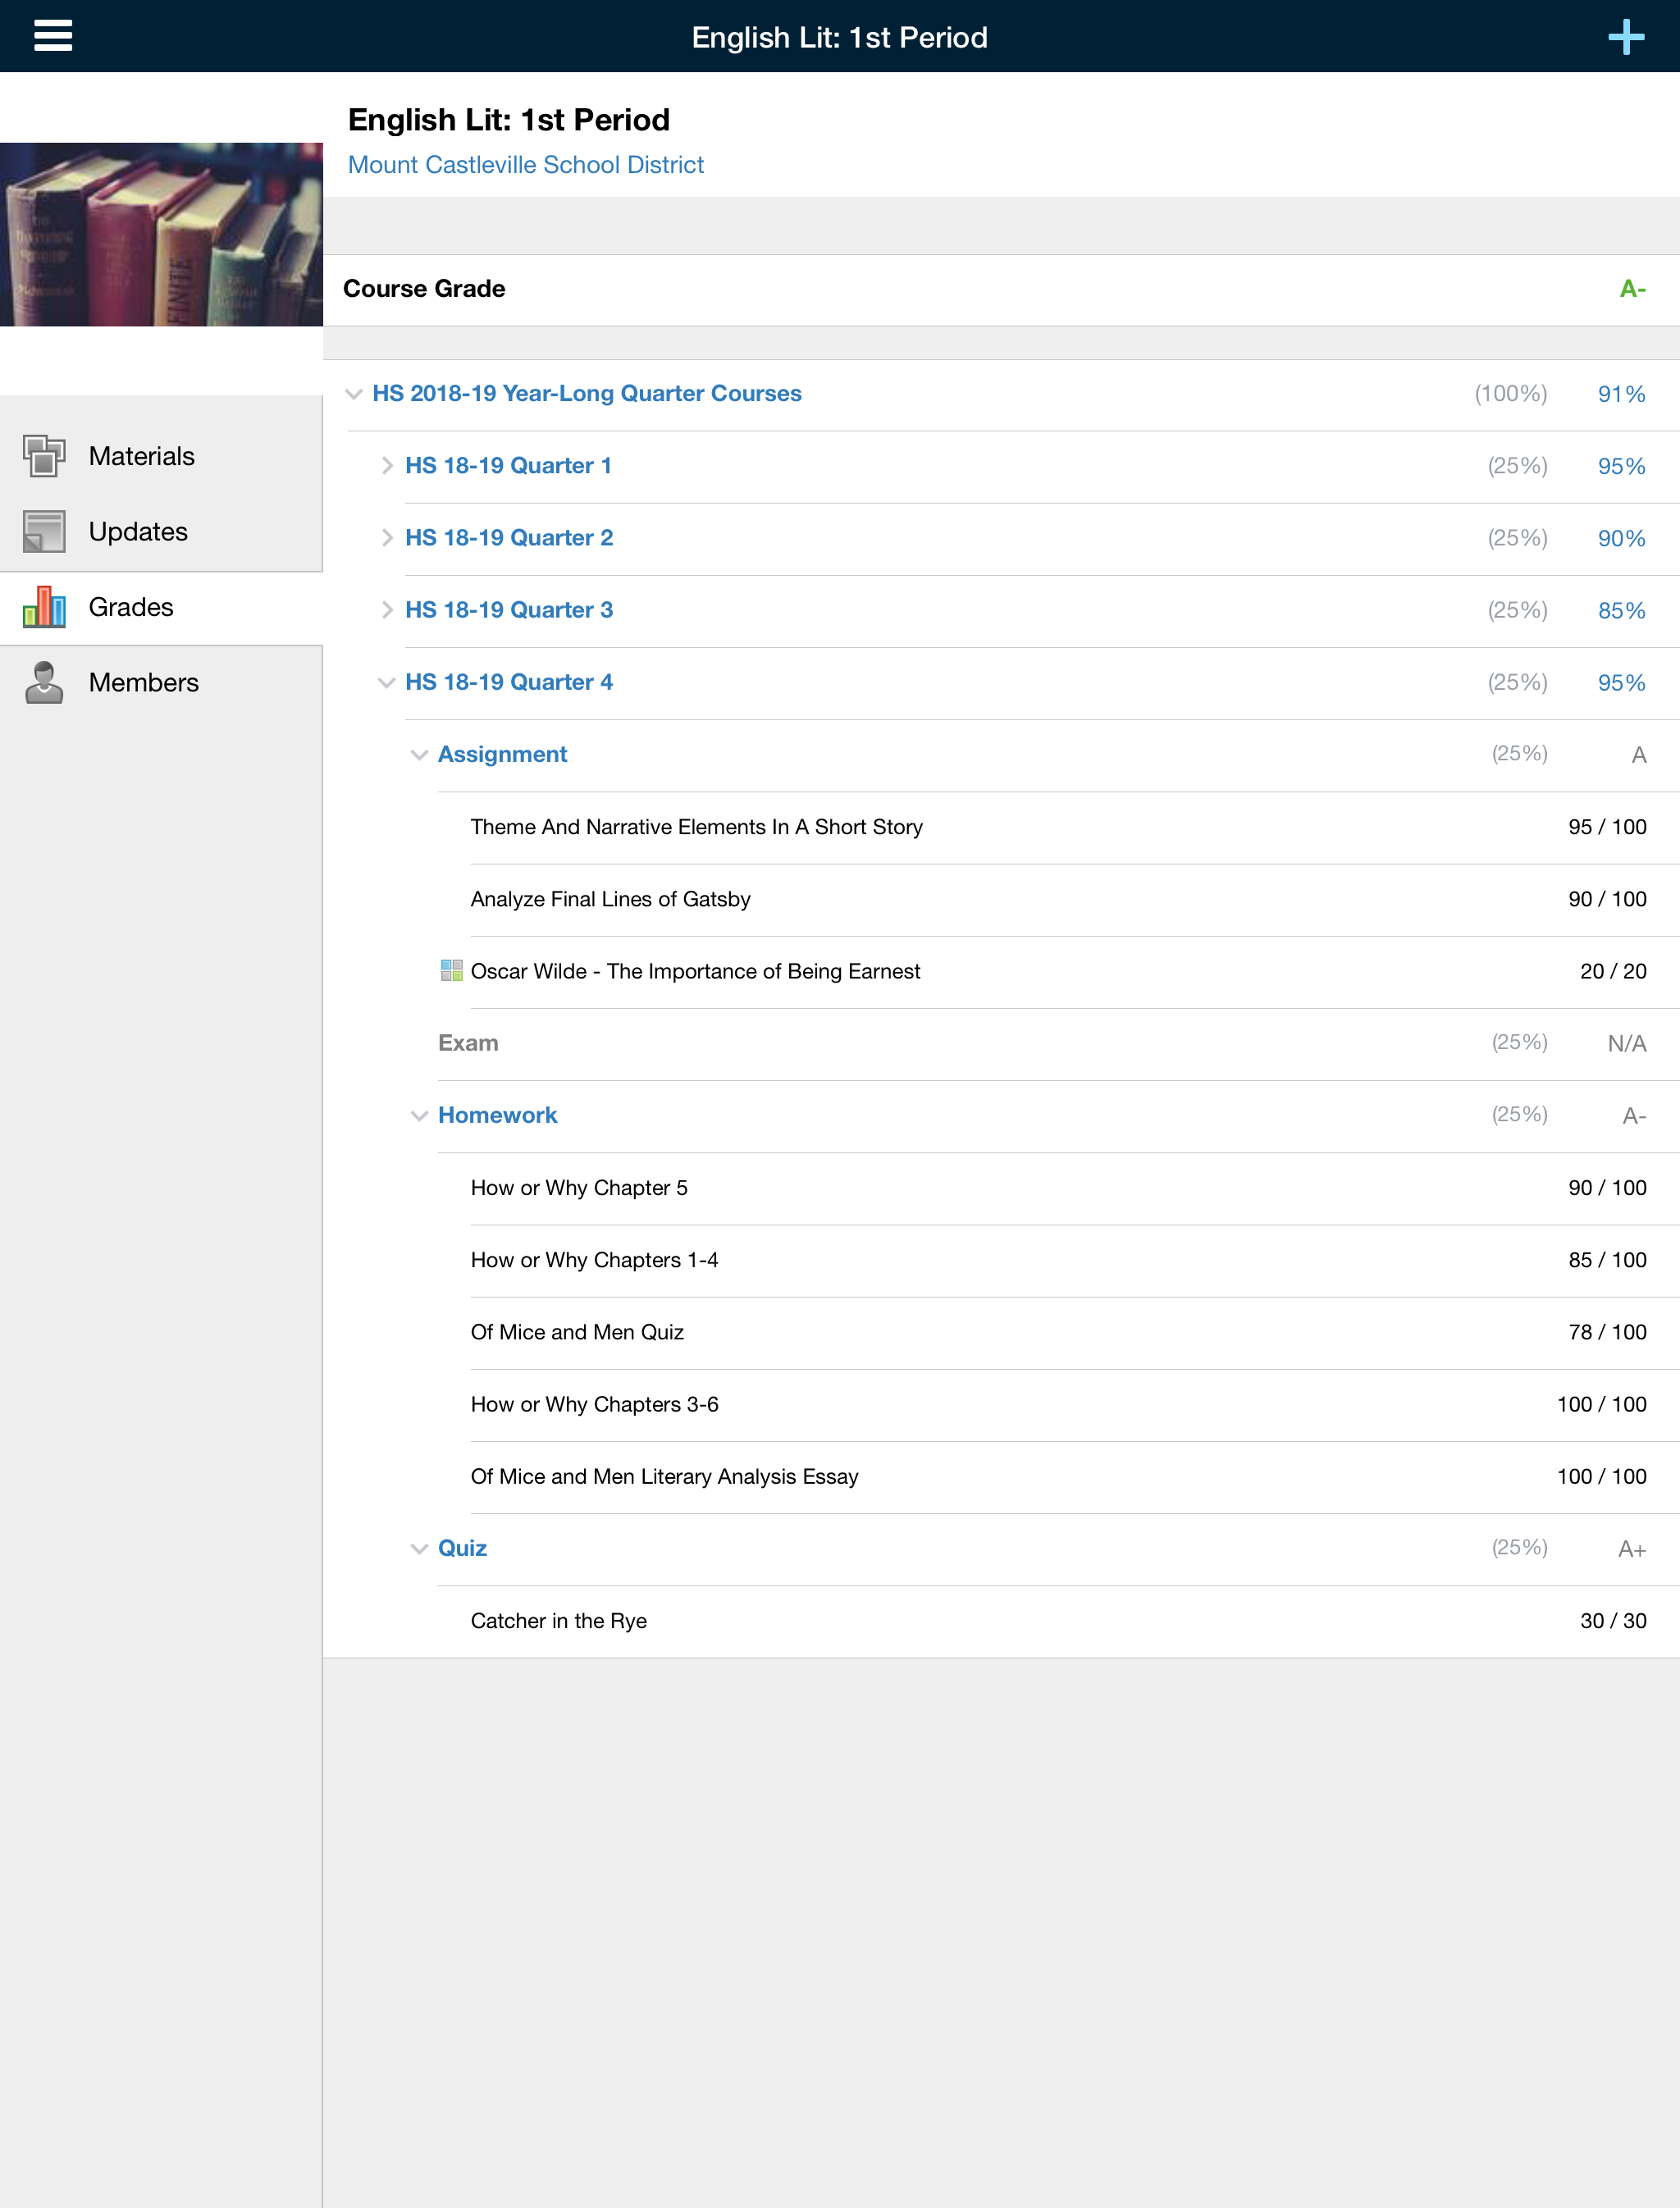The height and width of the screenshot is (2208, 1680).
Task: Collapse the Quarter 4 section chevron
Action: pyautogui.click(x=387, y=683)
